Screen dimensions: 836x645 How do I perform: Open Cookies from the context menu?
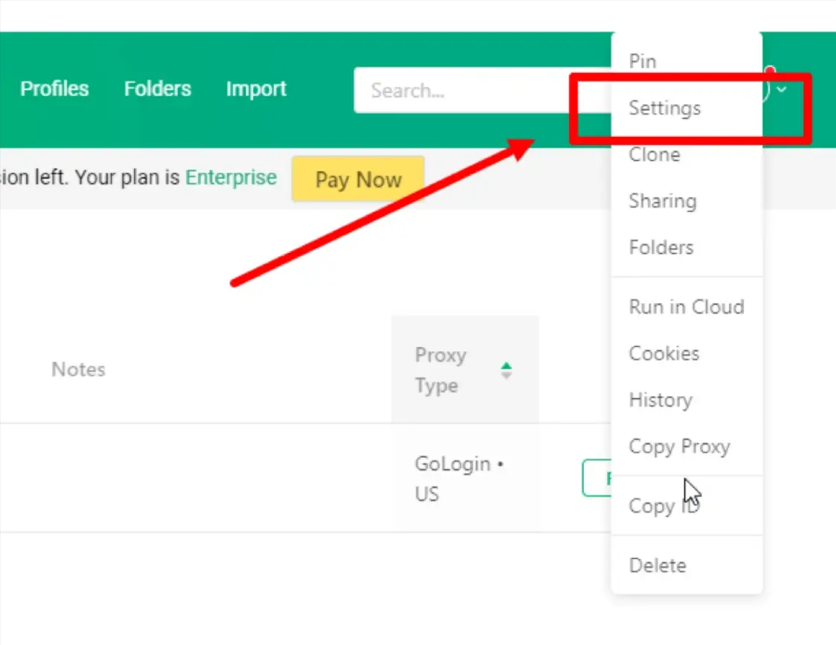click(664, 353)
